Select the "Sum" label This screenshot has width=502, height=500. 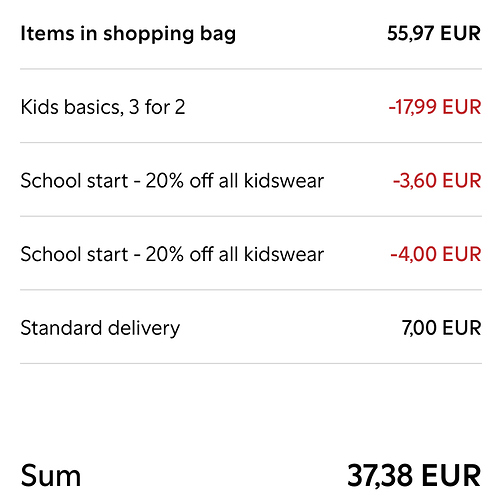[x=51, y=476]
